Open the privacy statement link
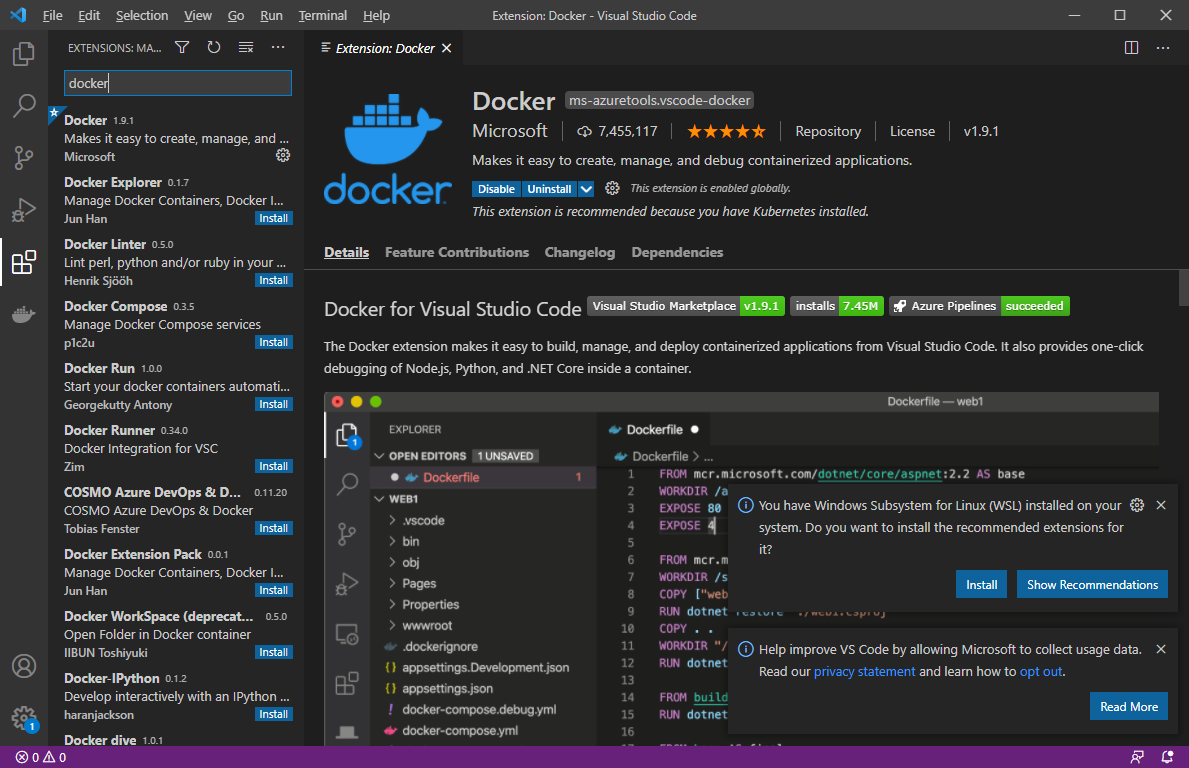The height and width of the screenshot is (768, 1189). click(x=864, y=672)
